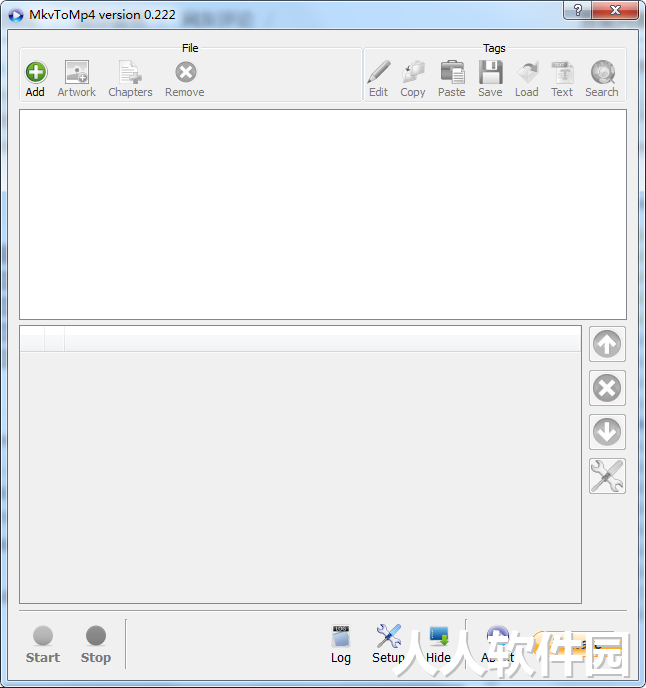Click the Start conversion button
The width and height of the screenshot is (646, 688).
(x=43, y=645)
